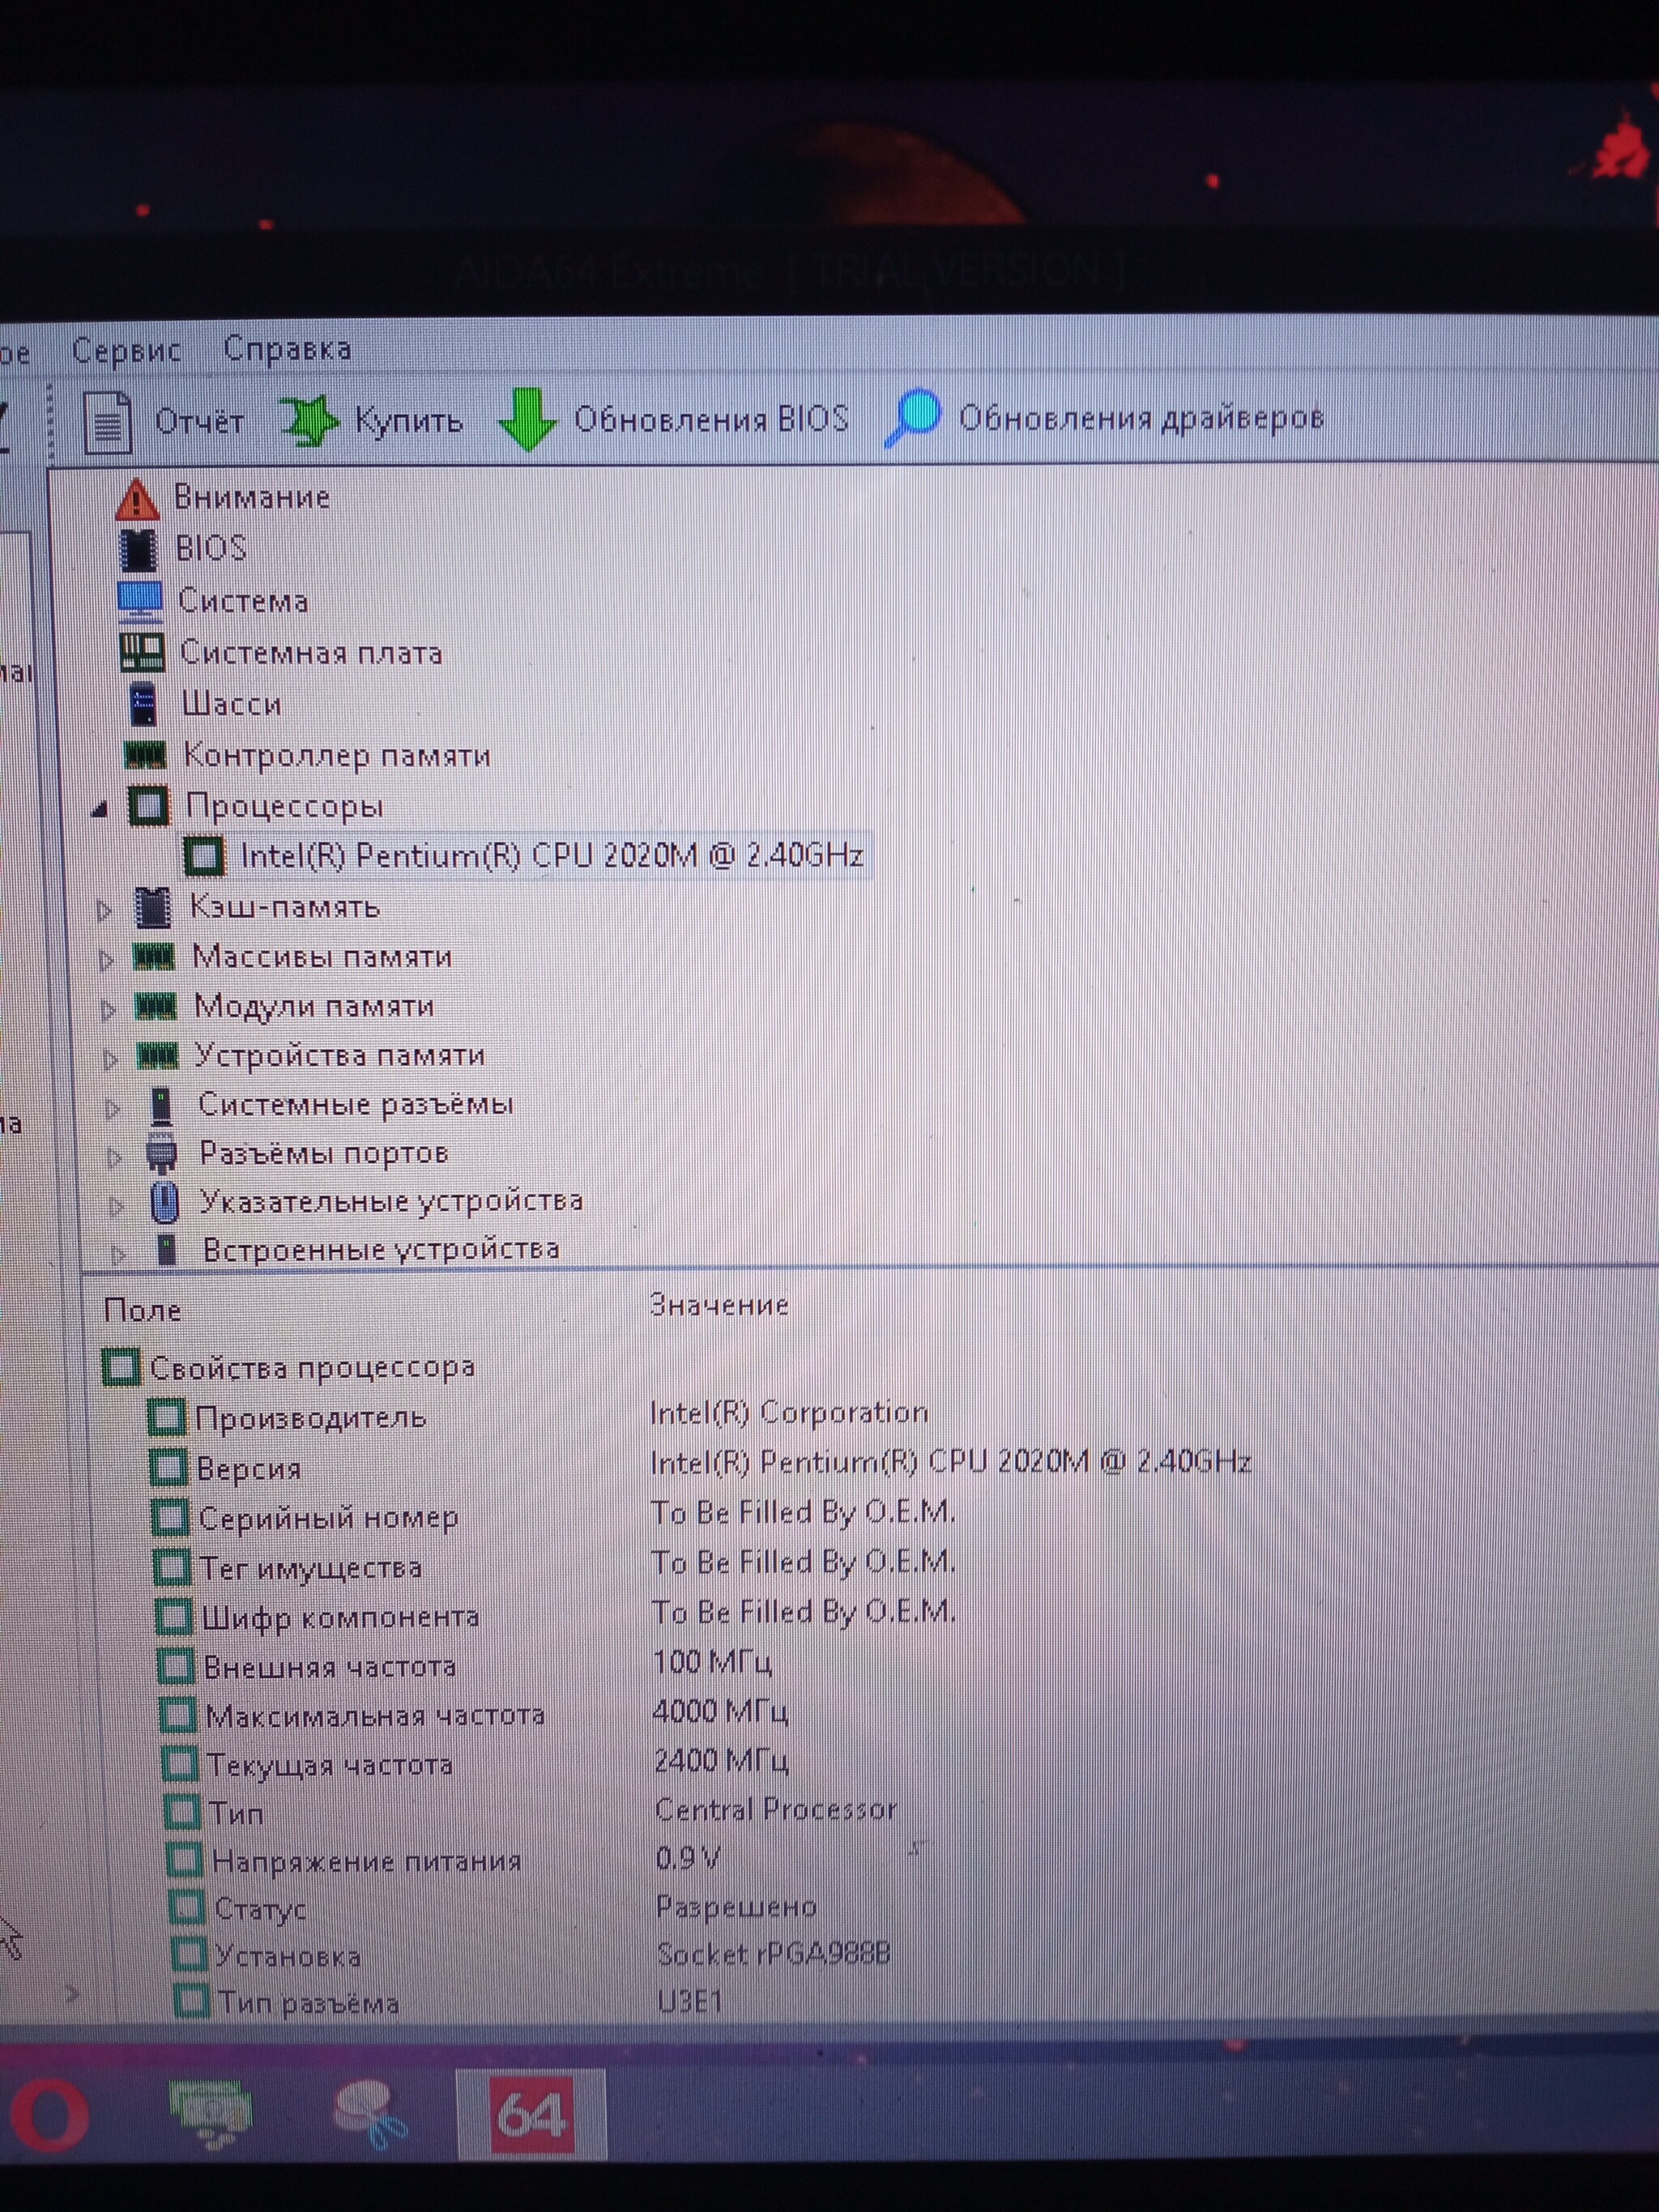Click the chip icon beside Кэш-память
Viewport: 1659px width, 2212px height.
tap(153, 907)
